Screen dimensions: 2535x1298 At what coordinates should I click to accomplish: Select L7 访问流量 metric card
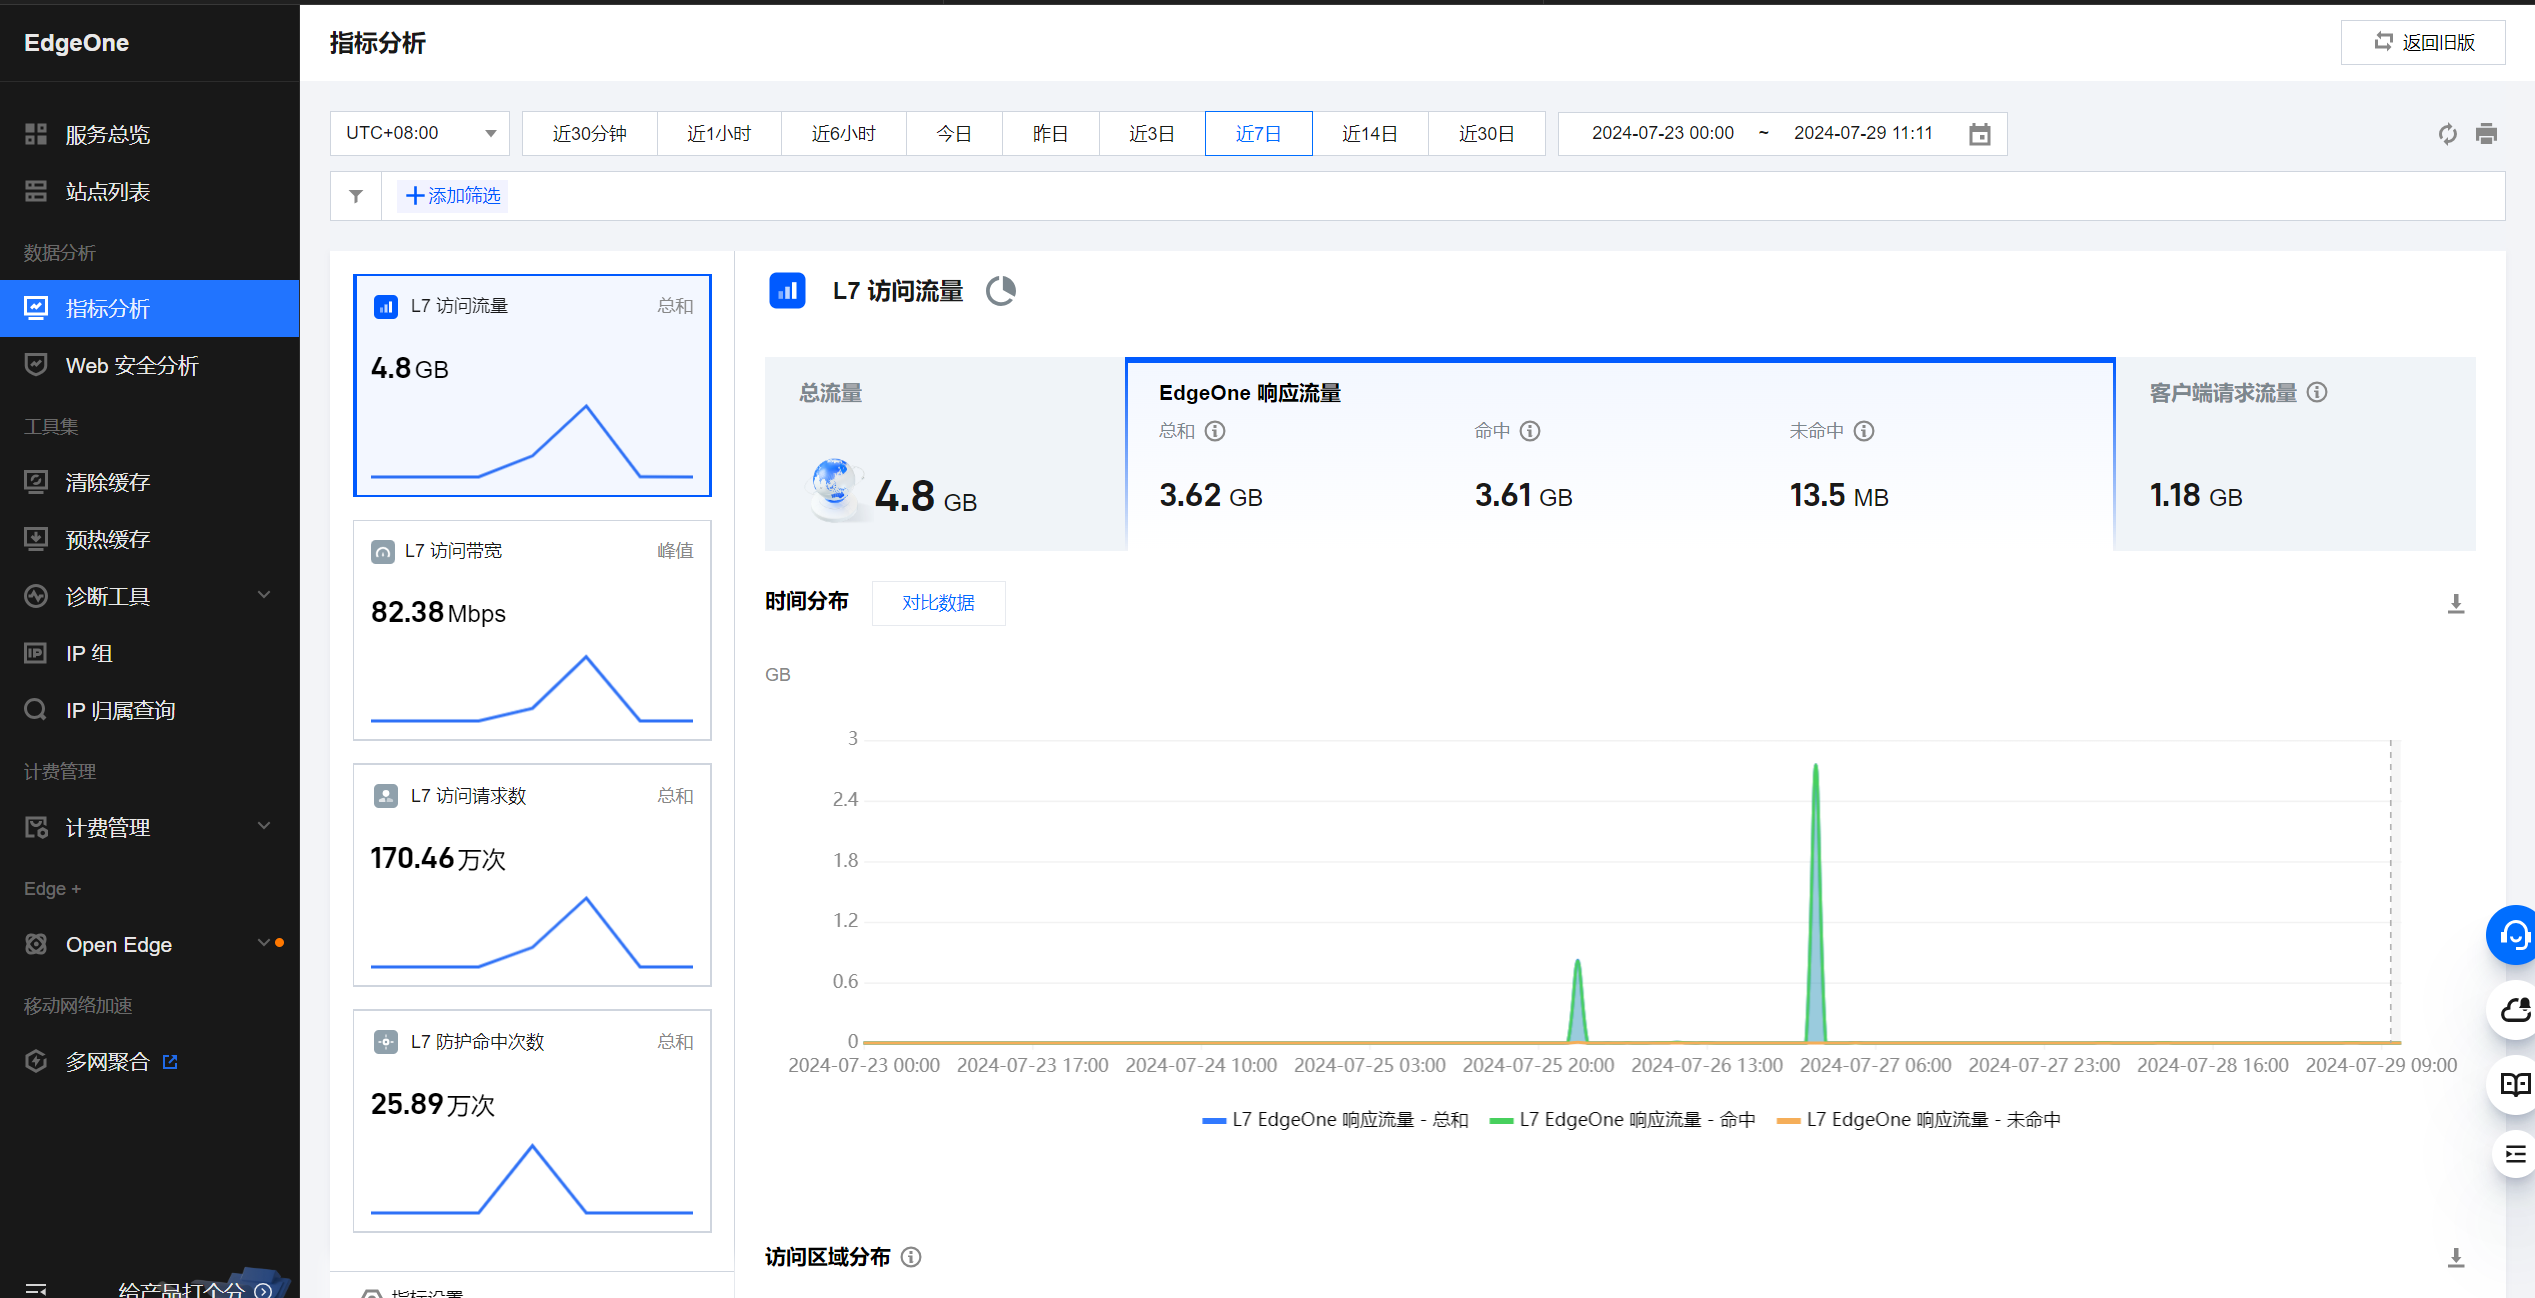click(x=532, y=385)
